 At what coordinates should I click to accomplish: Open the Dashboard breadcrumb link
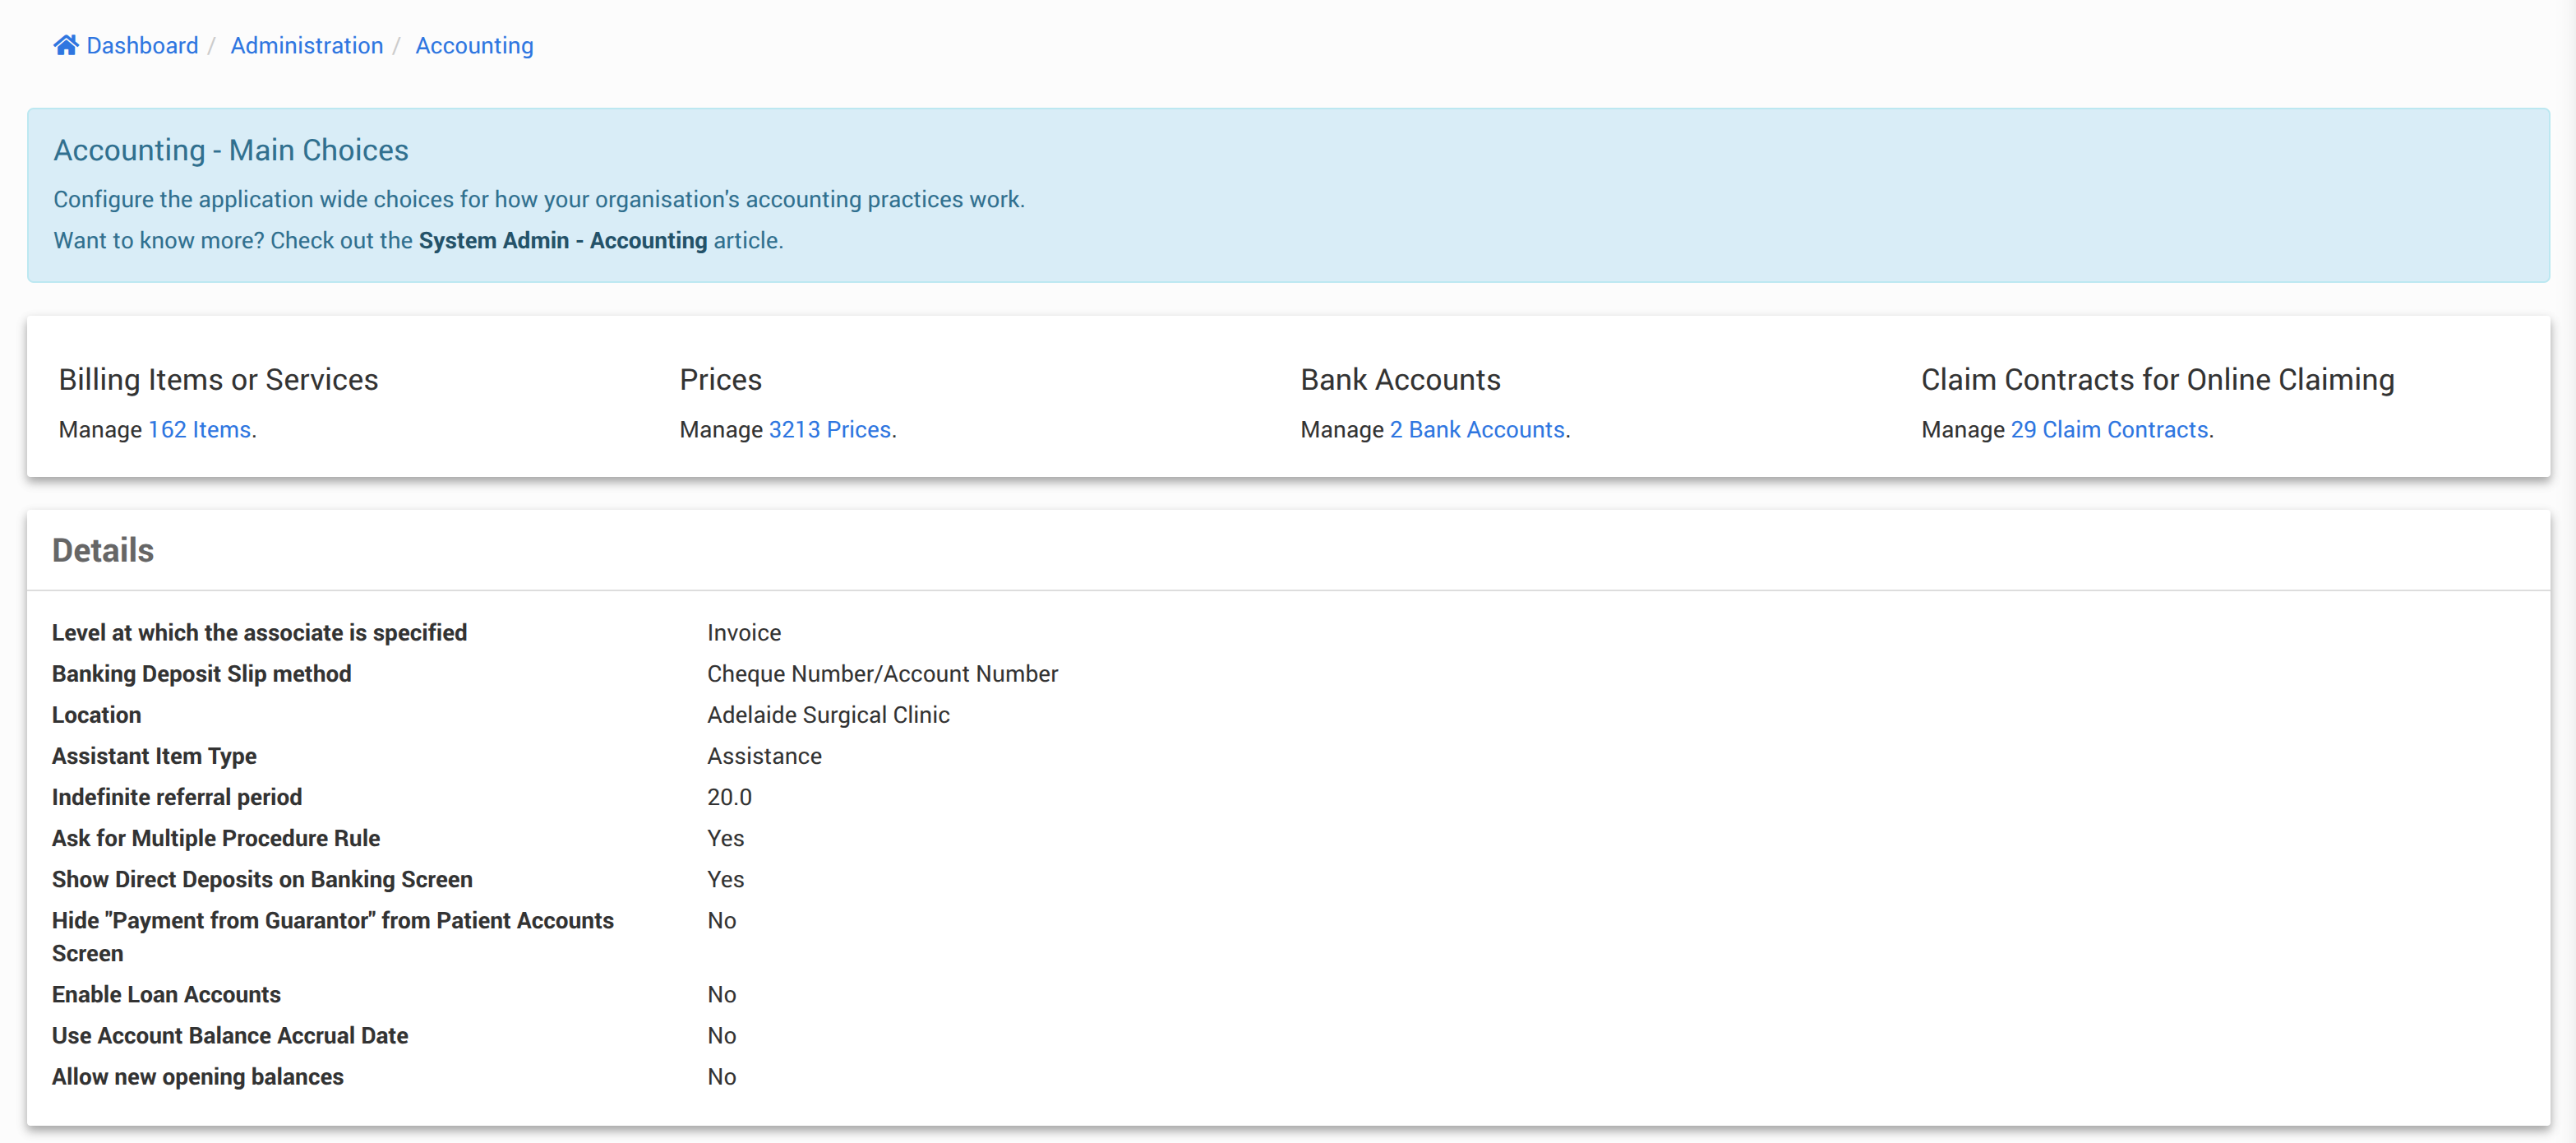pyautogui.click(x=142, y=46)
